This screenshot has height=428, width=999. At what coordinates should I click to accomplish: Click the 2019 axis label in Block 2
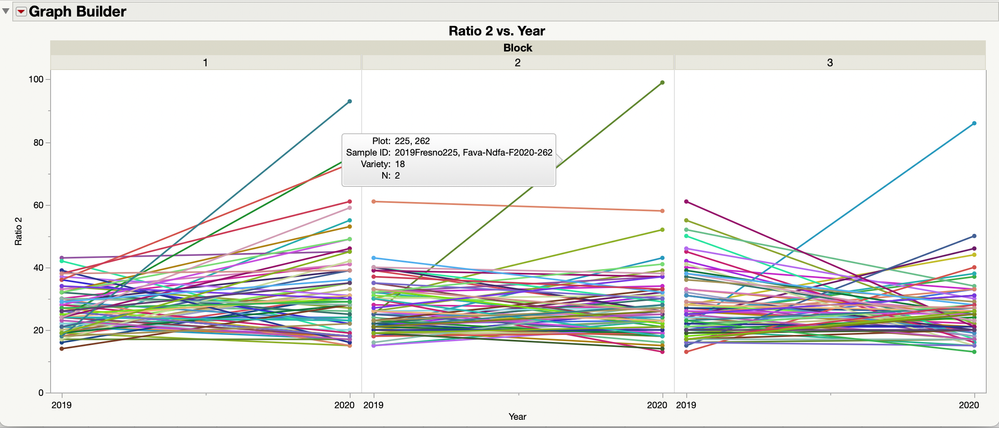click(x=373, y=404)
